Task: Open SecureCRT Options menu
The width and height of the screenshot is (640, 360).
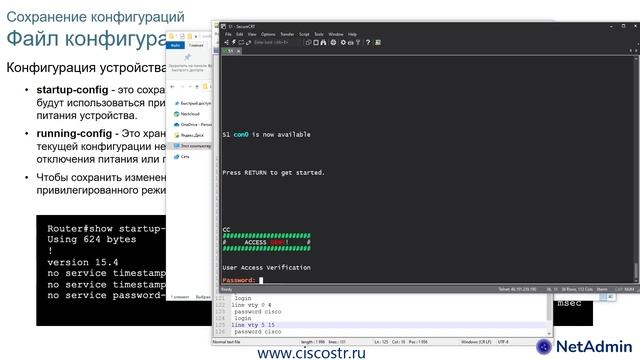Action: 268,34
